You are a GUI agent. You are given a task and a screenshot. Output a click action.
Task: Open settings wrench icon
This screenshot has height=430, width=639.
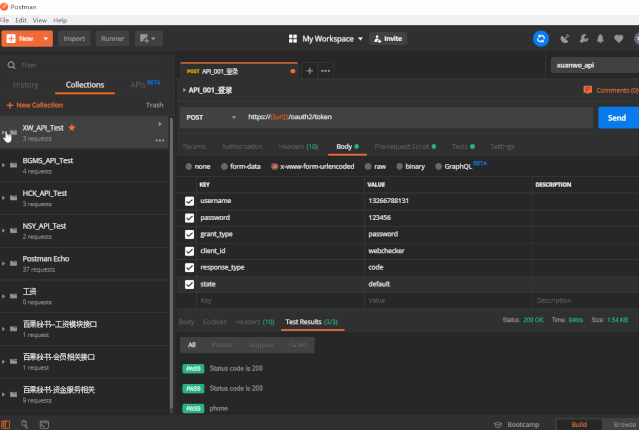coord(584,39)
